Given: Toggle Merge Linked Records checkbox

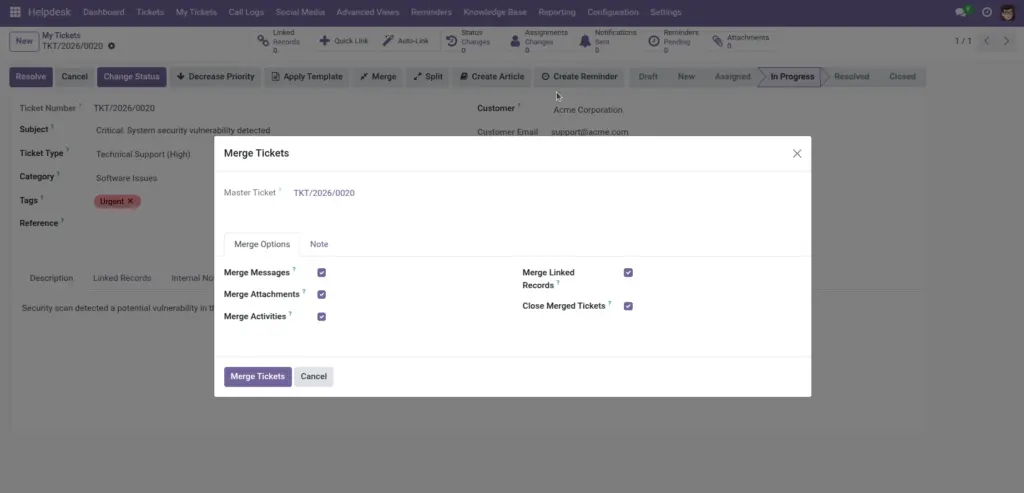Looking at the screenshot, I should point(628,272).
